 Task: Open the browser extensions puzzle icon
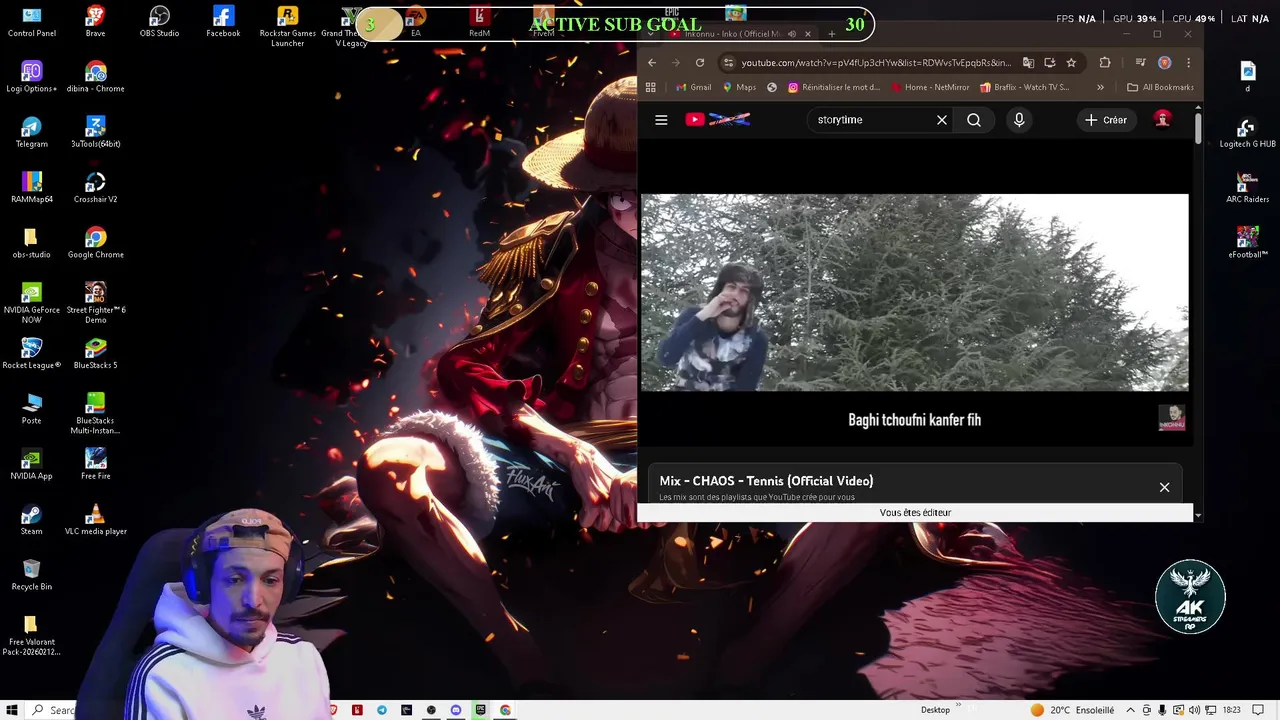coord(1105,62)
